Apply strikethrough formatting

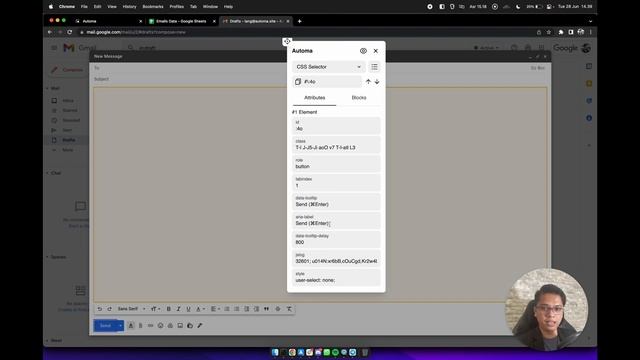coord(278,309)
